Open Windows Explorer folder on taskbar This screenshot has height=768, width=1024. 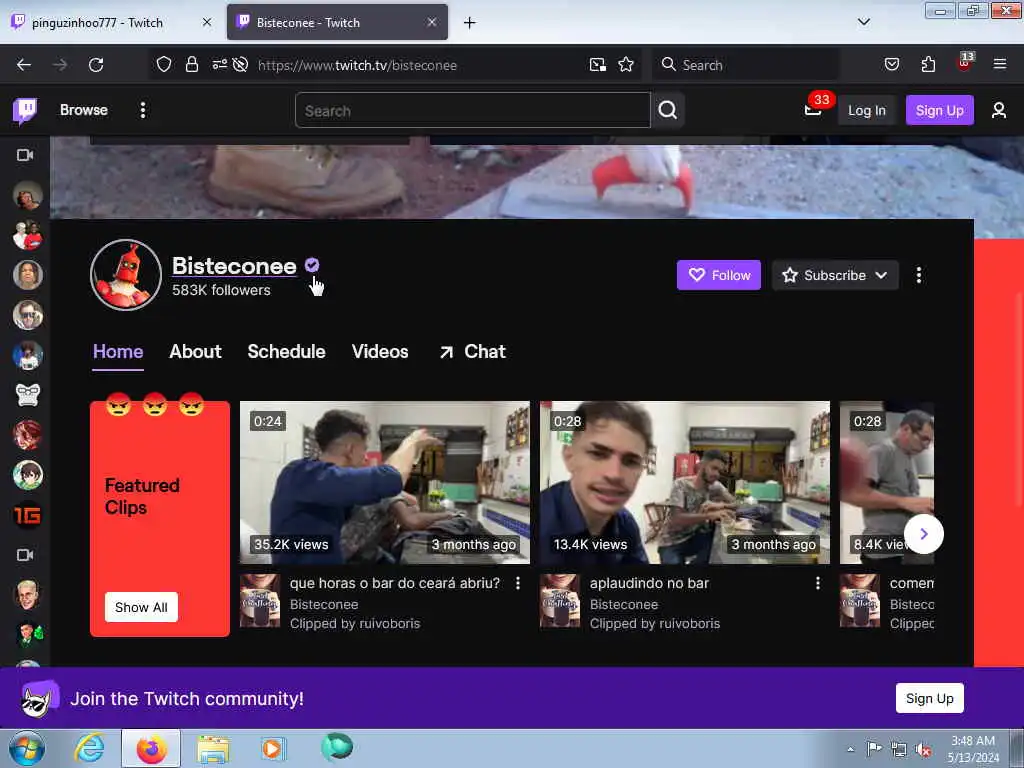[x=213, y=749]
